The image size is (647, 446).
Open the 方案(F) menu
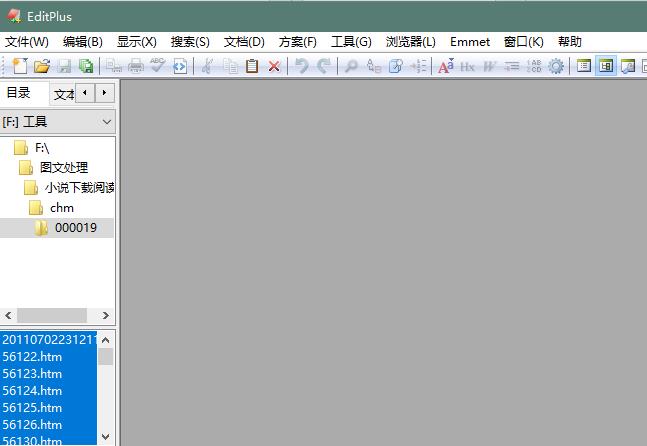[x=298, y=42]
